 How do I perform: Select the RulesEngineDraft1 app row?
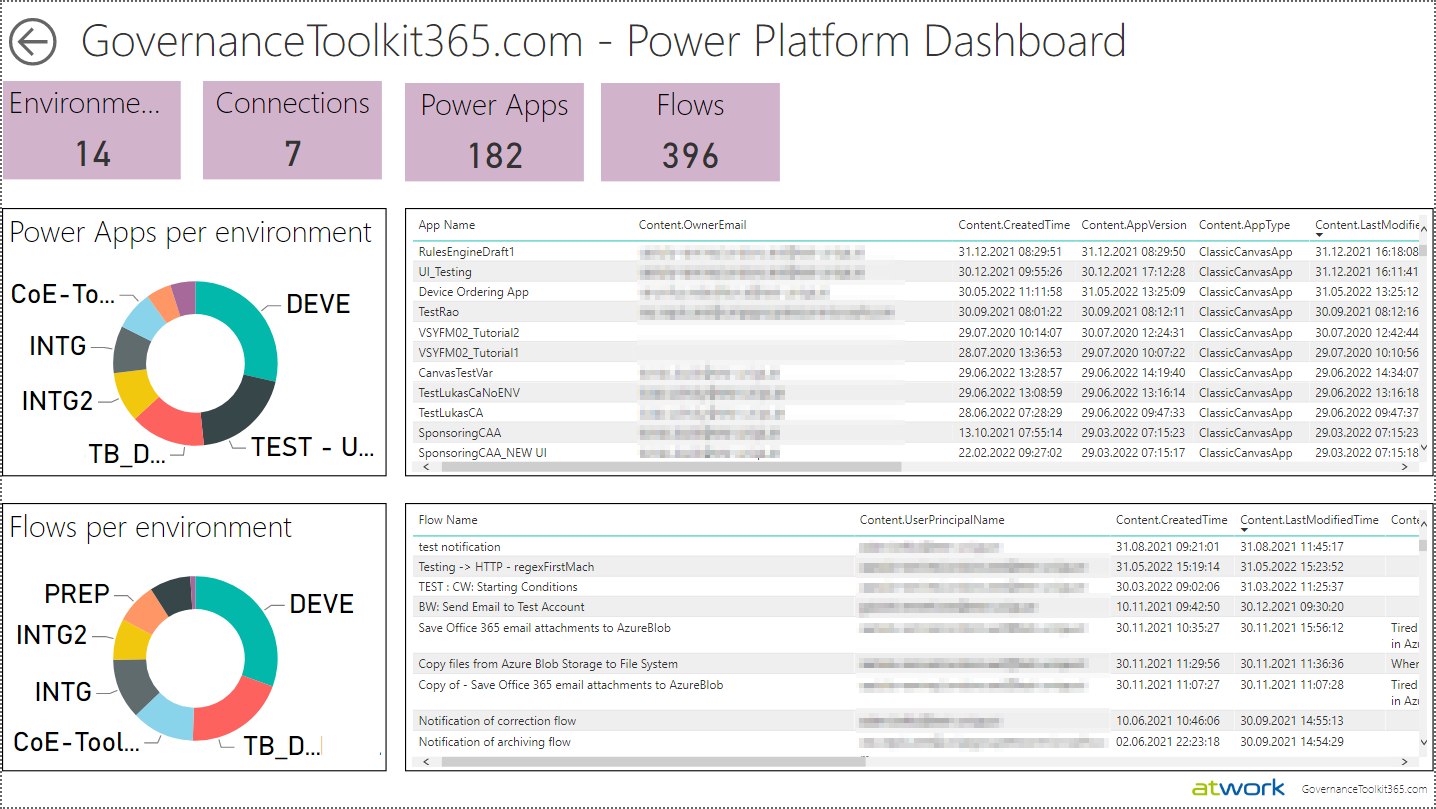(466, 252)
